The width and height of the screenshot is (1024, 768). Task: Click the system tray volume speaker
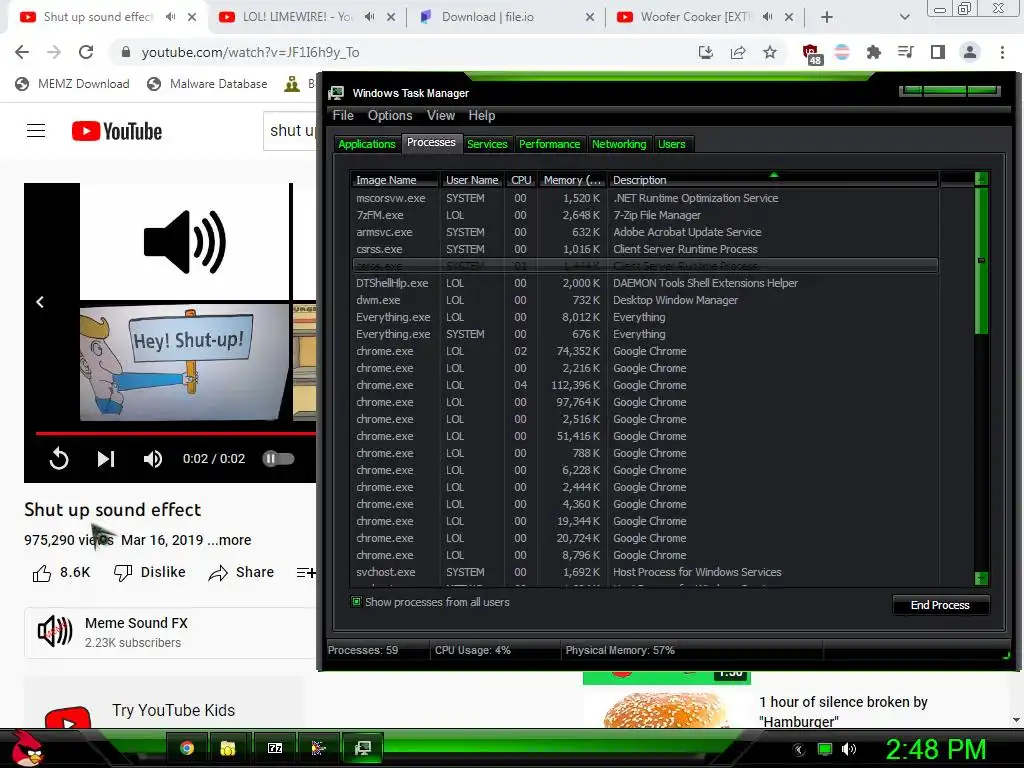coord(849,749)
